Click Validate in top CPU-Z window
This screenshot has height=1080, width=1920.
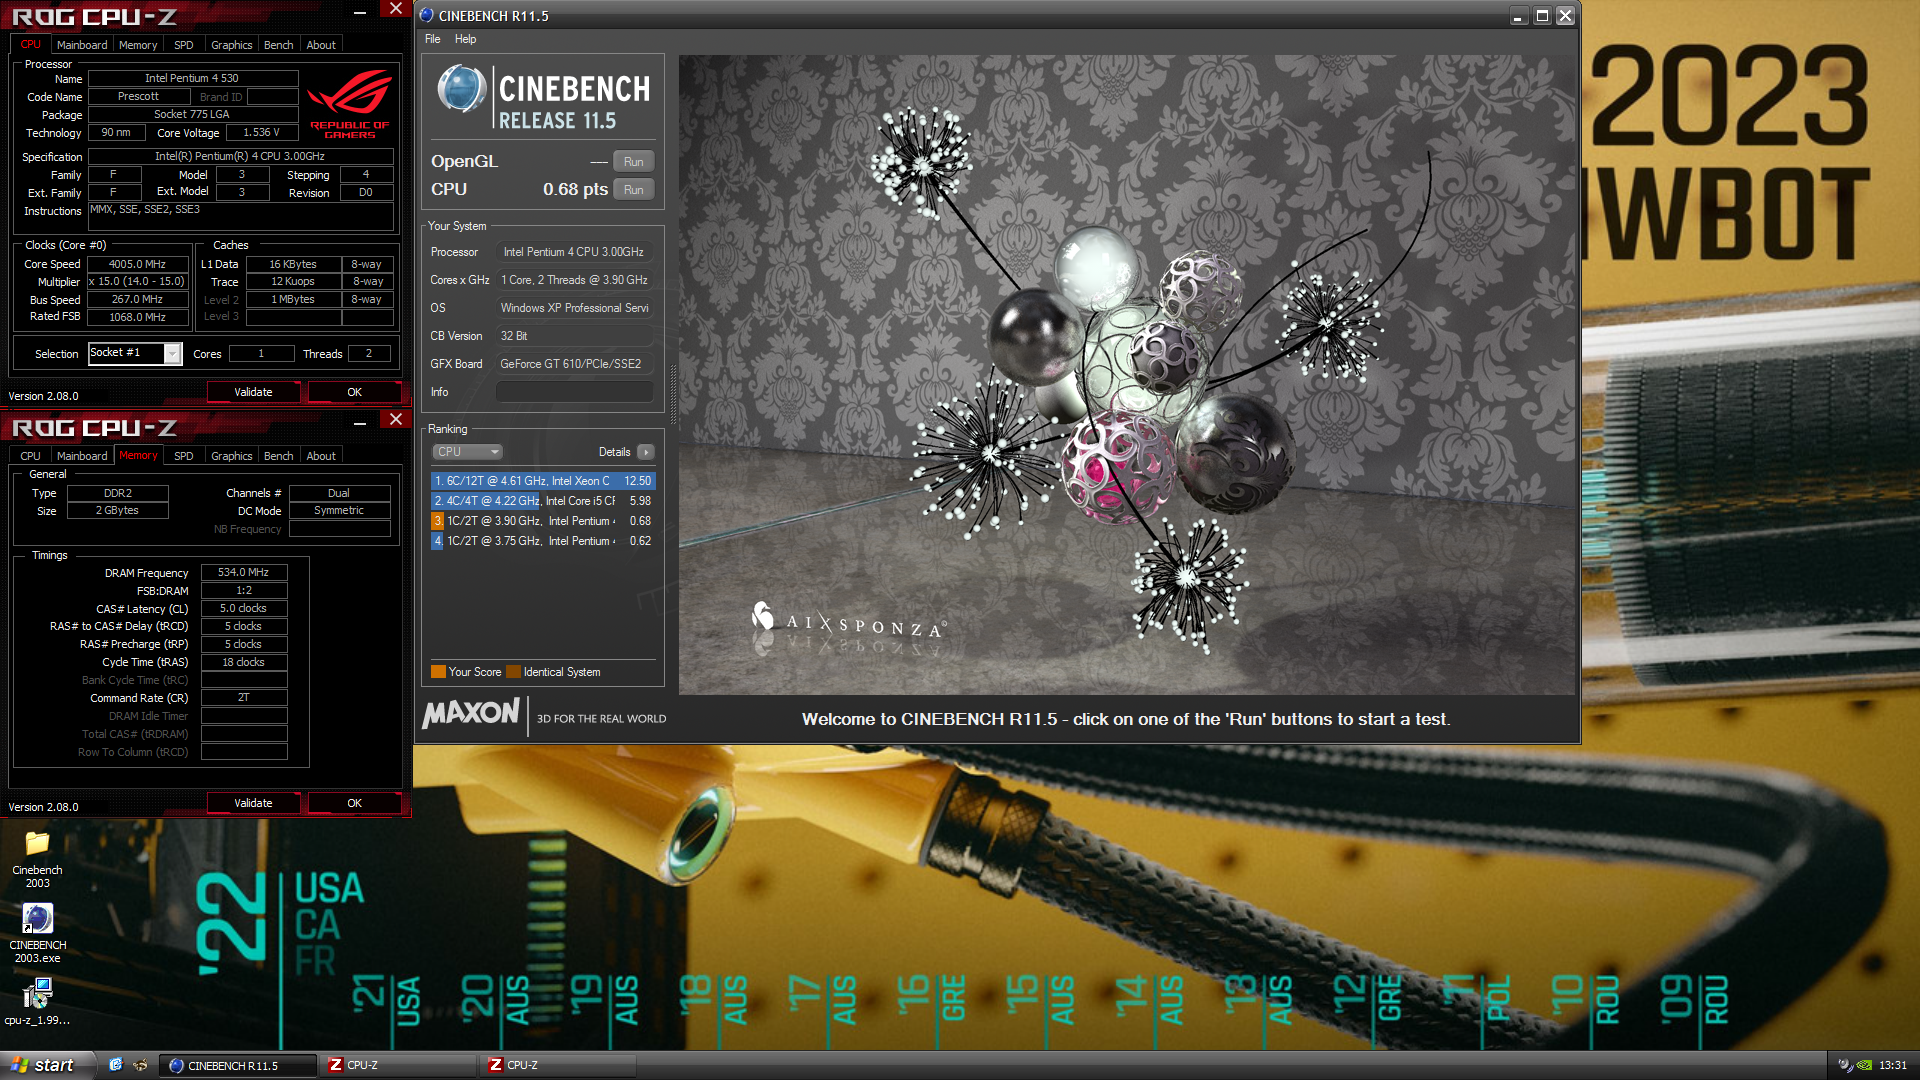[x=253, y=392]
